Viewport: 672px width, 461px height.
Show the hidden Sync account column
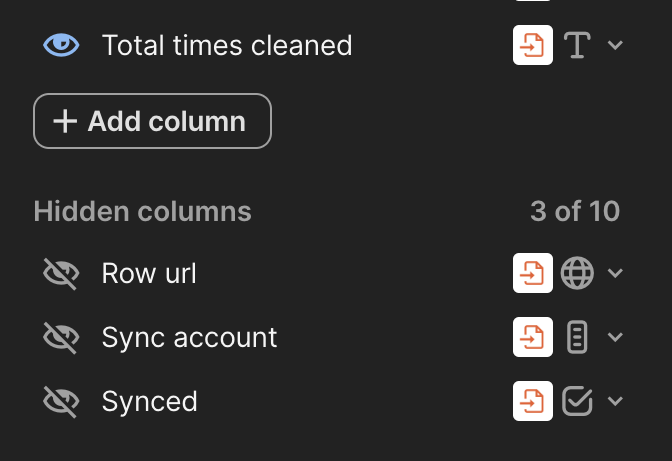(x=61, y=338)
